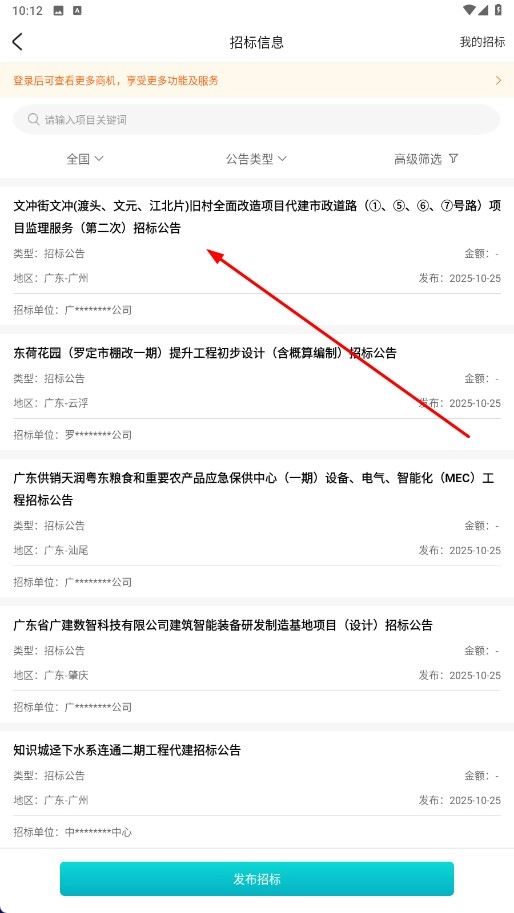
Task: Tap the back arrow icon
Action: pos(17,41)
